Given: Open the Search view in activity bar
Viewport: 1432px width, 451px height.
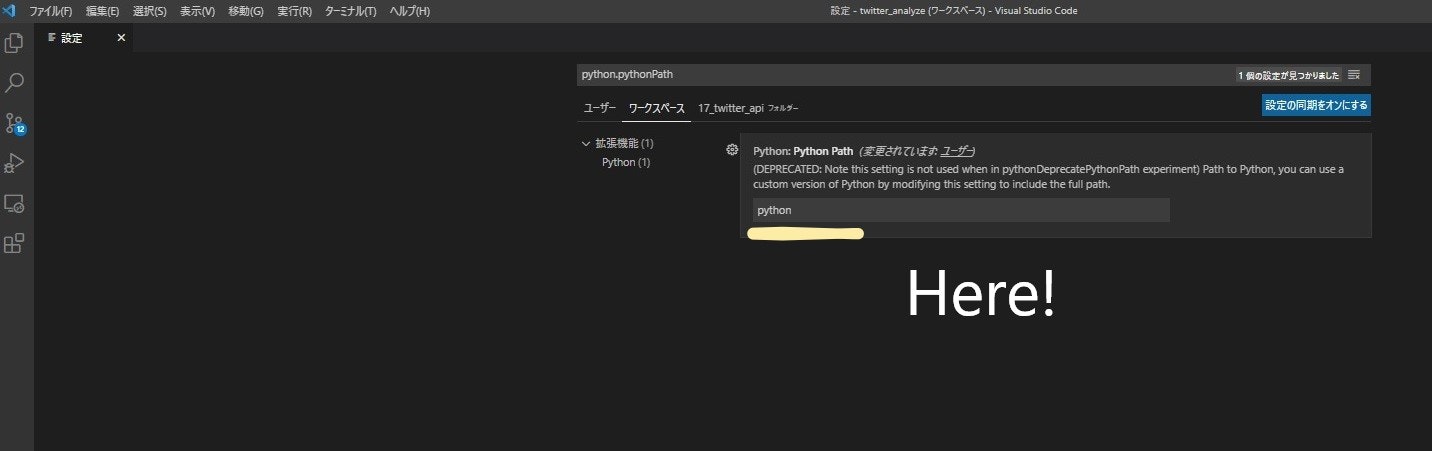Looking at the screenshot, I should coord(14,83).
